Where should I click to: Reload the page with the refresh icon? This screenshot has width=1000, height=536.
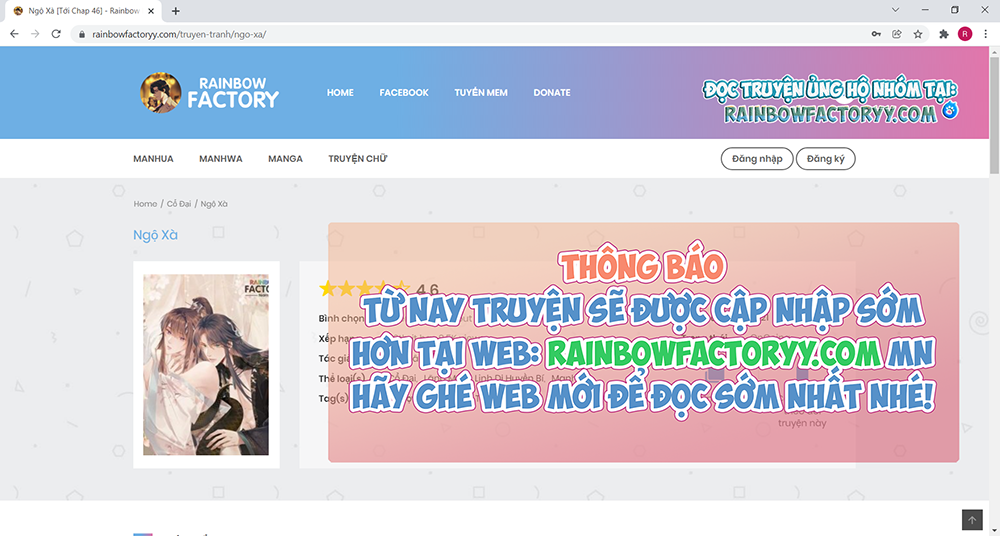(x=57, y=33)
